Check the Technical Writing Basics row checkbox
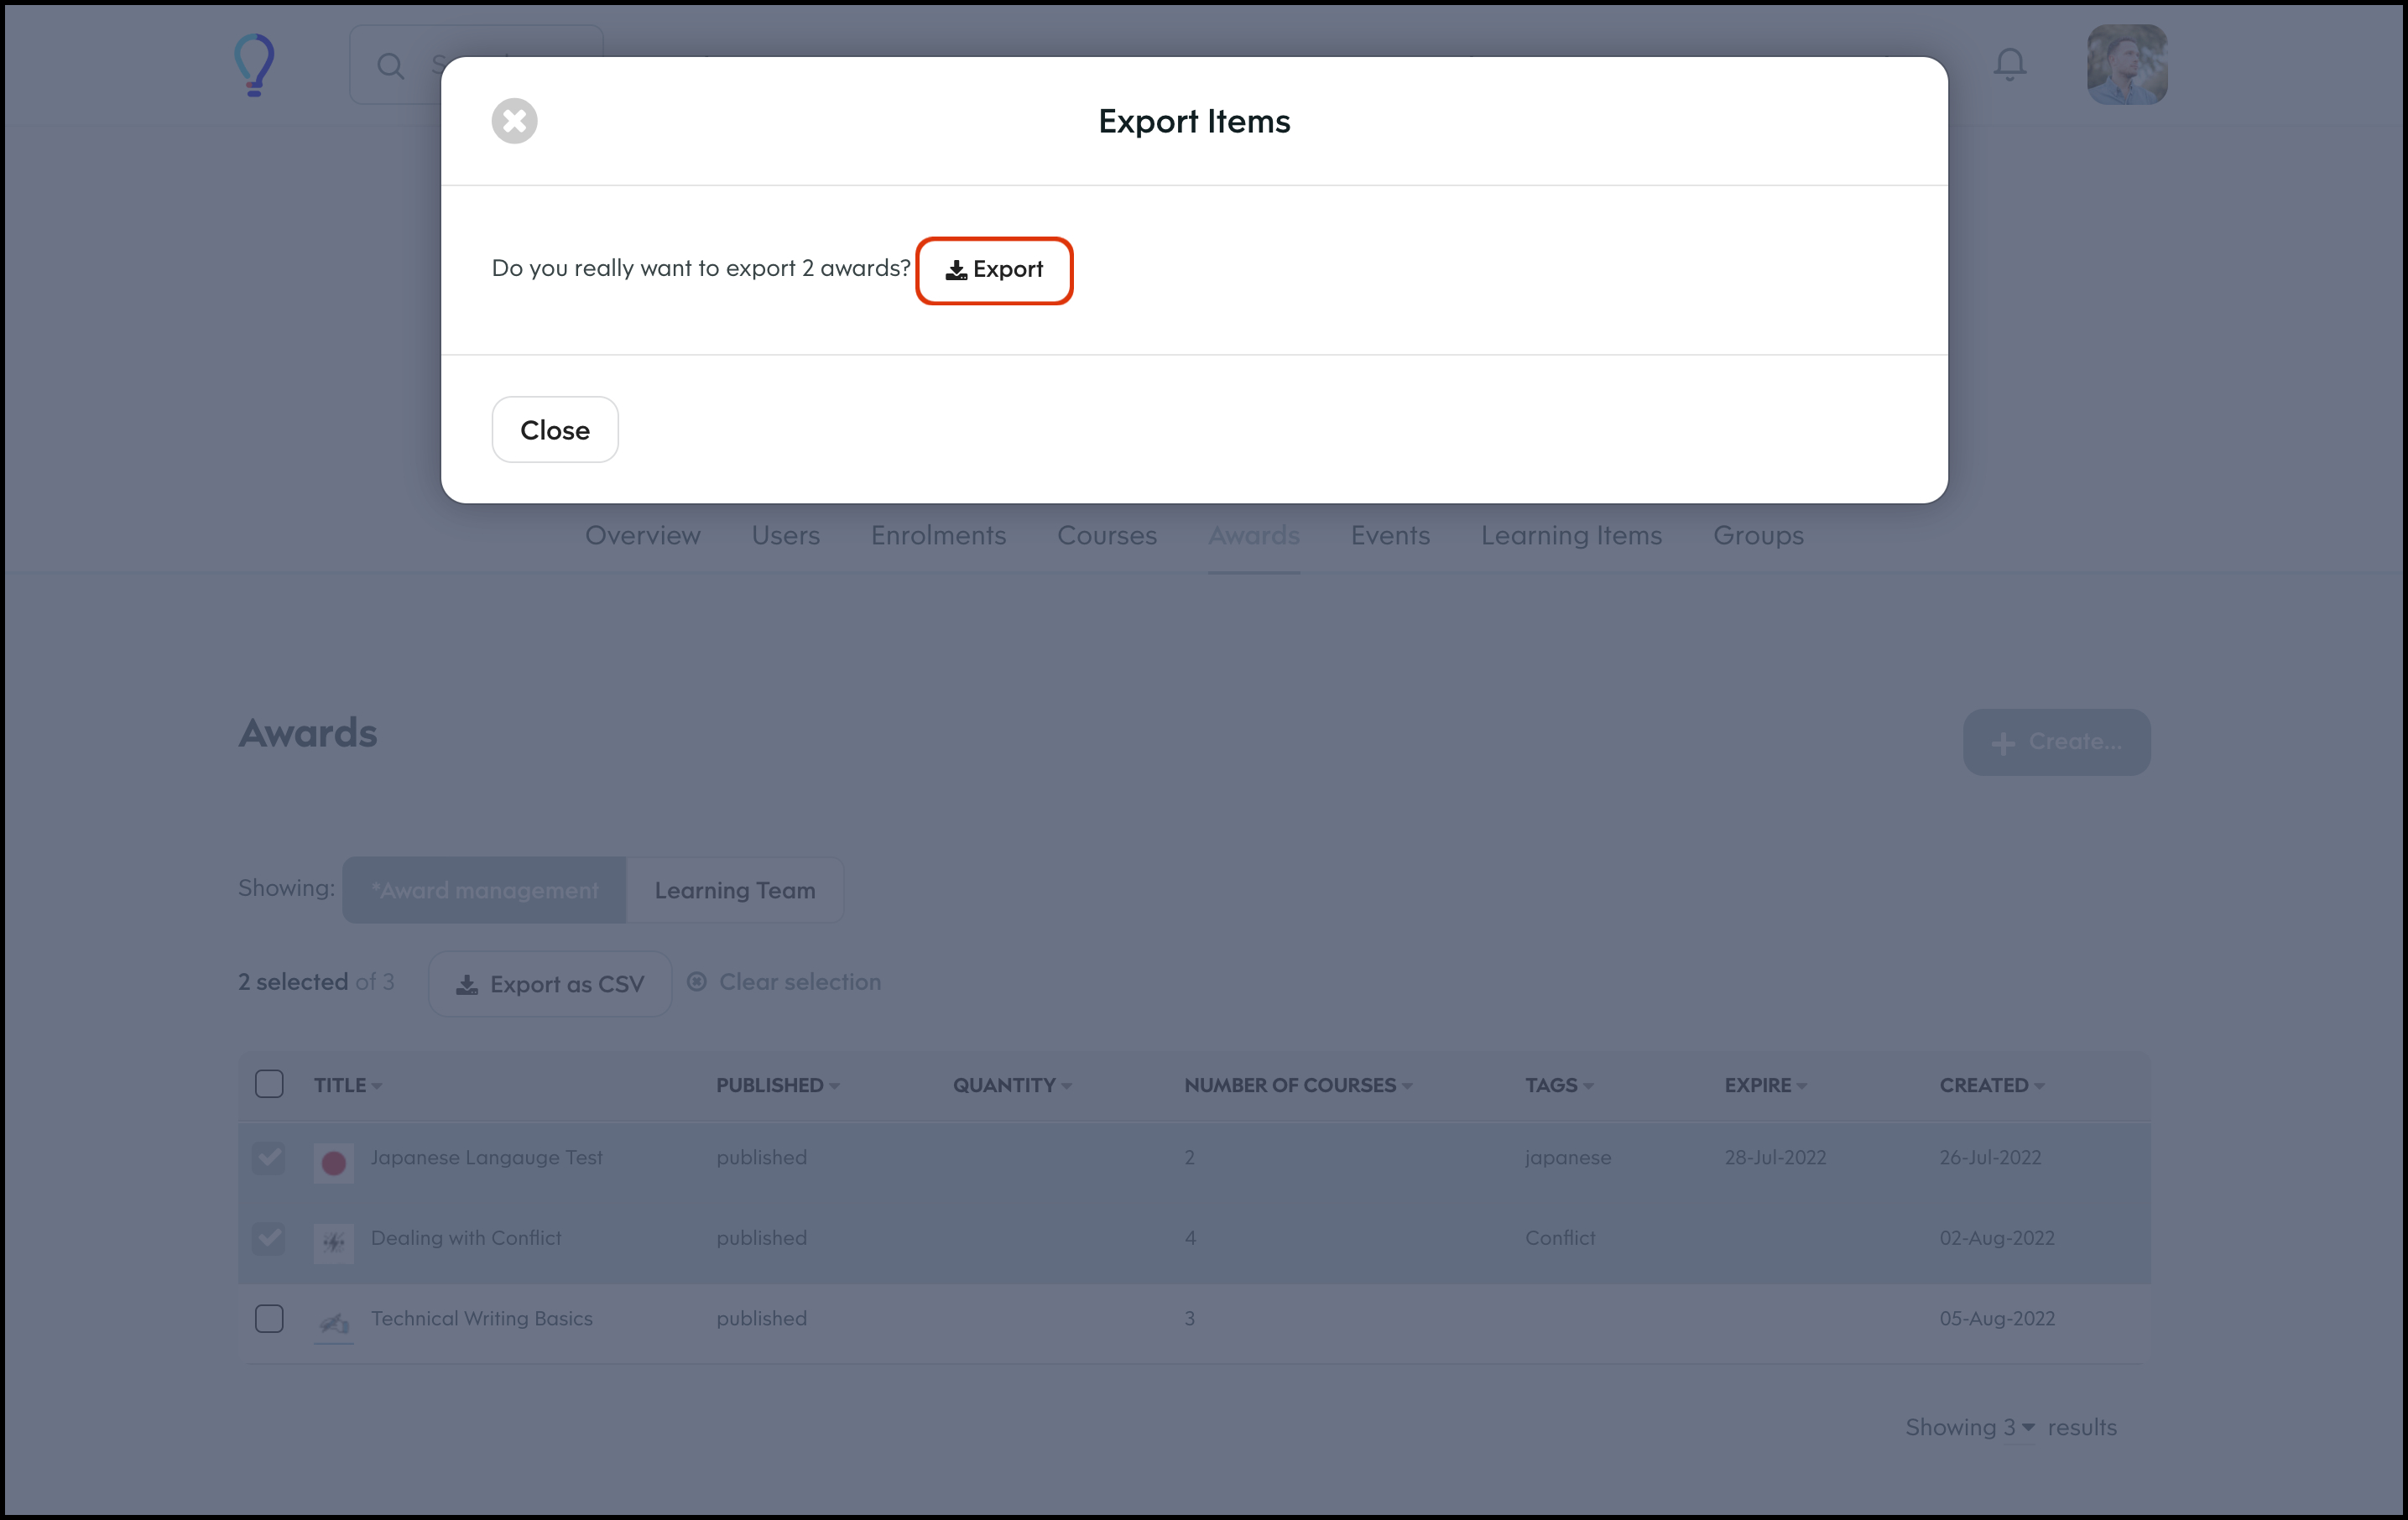 coord(269,1318)
